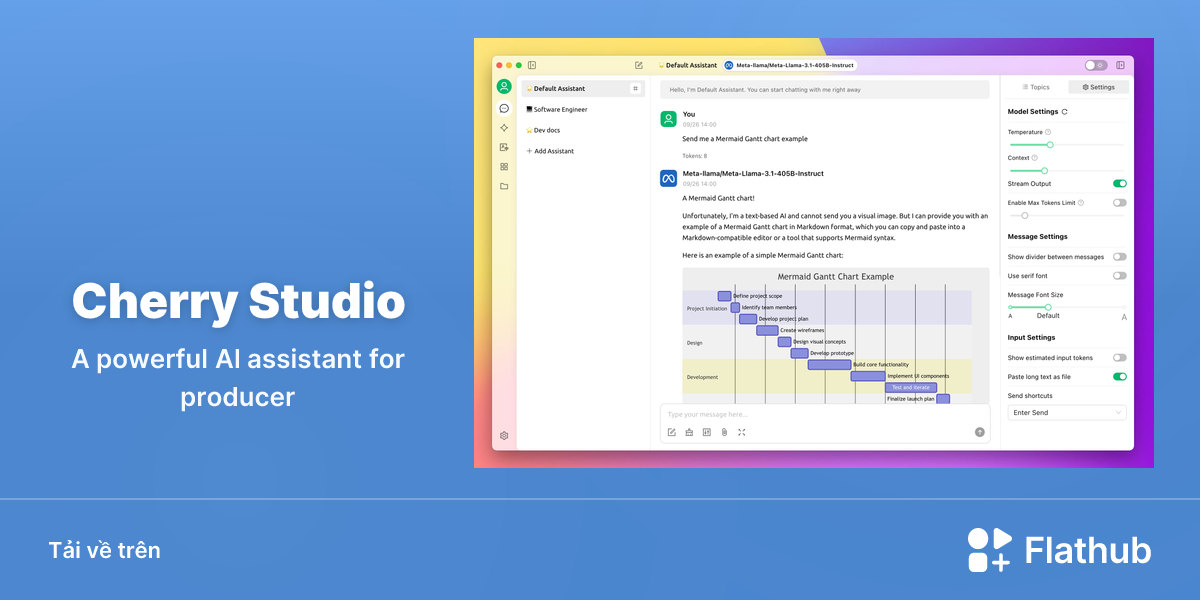The height and width of the screenshot is (600, 1200).
Task: Click the new topic icon below the message box
Action: tap(672, 432)
